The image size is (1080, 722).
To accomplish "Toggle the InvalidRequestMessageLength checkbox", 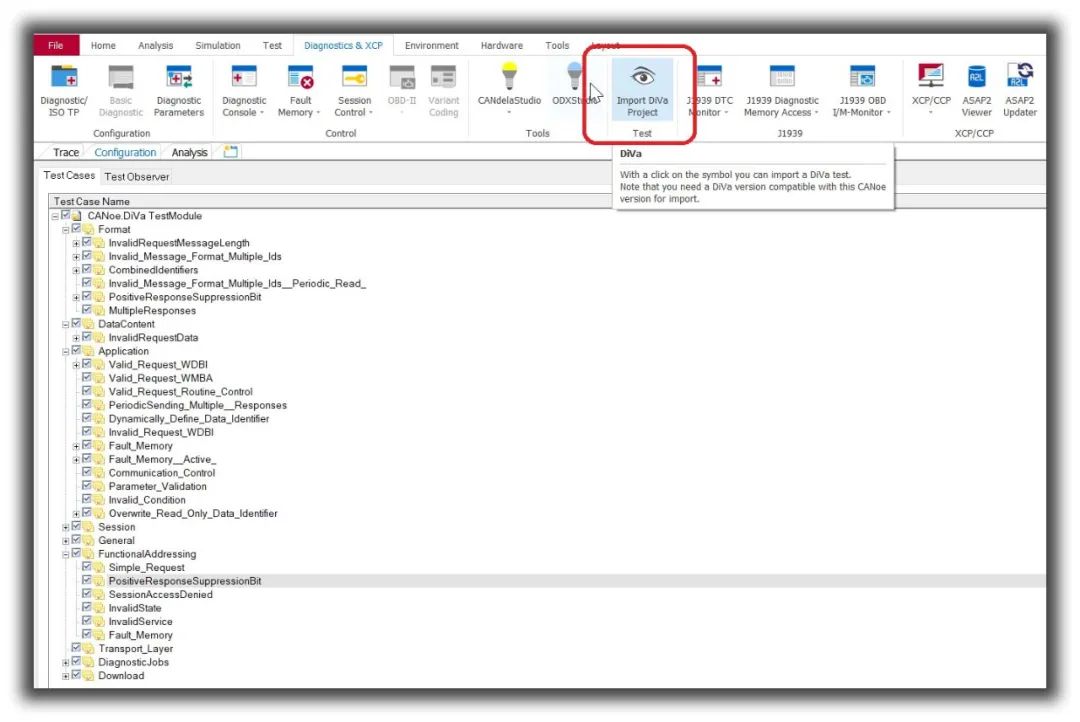I will pos(87,243).
